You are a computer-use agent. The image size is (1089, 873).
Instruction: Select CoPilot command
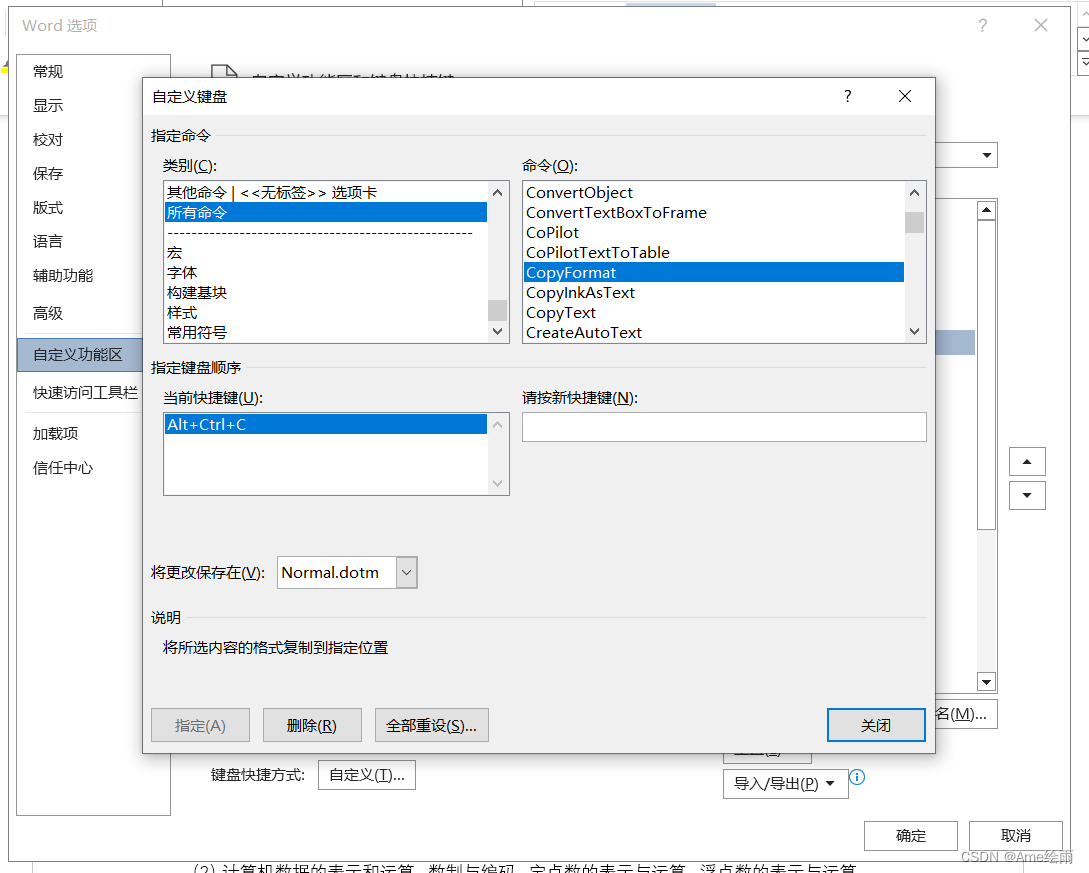[713, 233]
